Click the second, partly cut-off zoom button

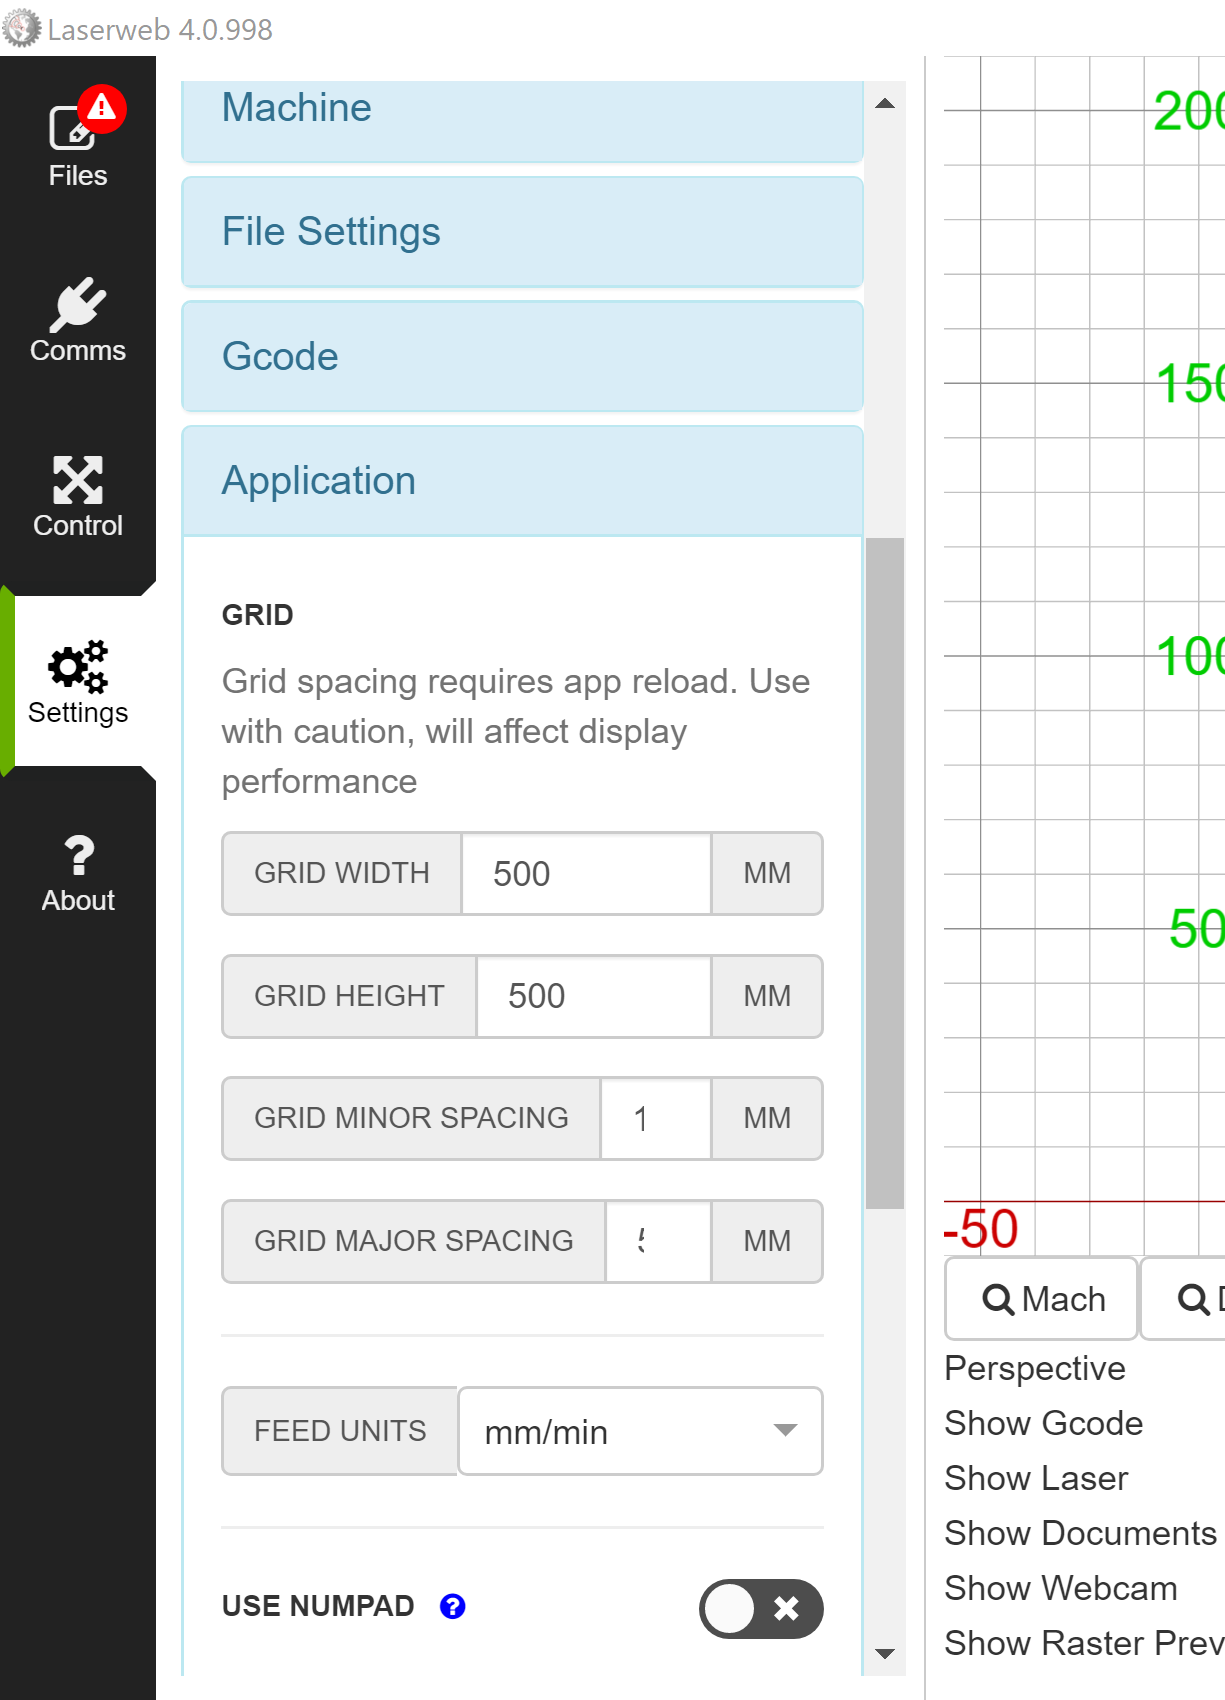(1184, 1299)
